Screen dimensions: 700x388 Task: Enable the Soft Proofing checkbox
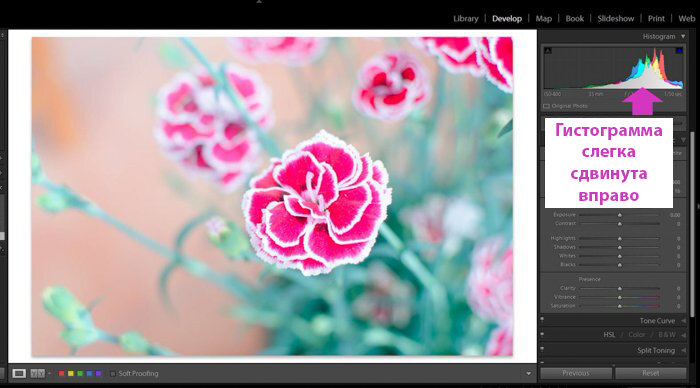point(113,373)
